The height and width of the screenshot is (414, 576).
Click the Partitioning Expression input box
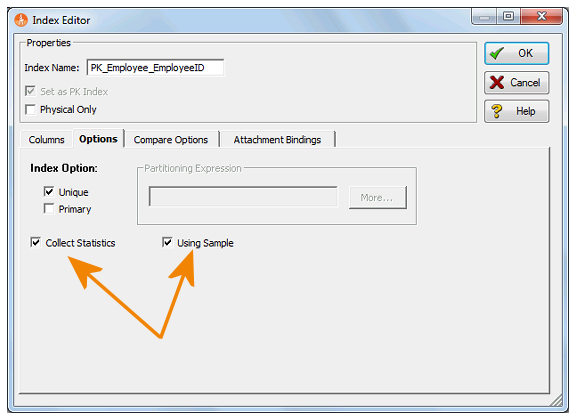coord(243,196)
